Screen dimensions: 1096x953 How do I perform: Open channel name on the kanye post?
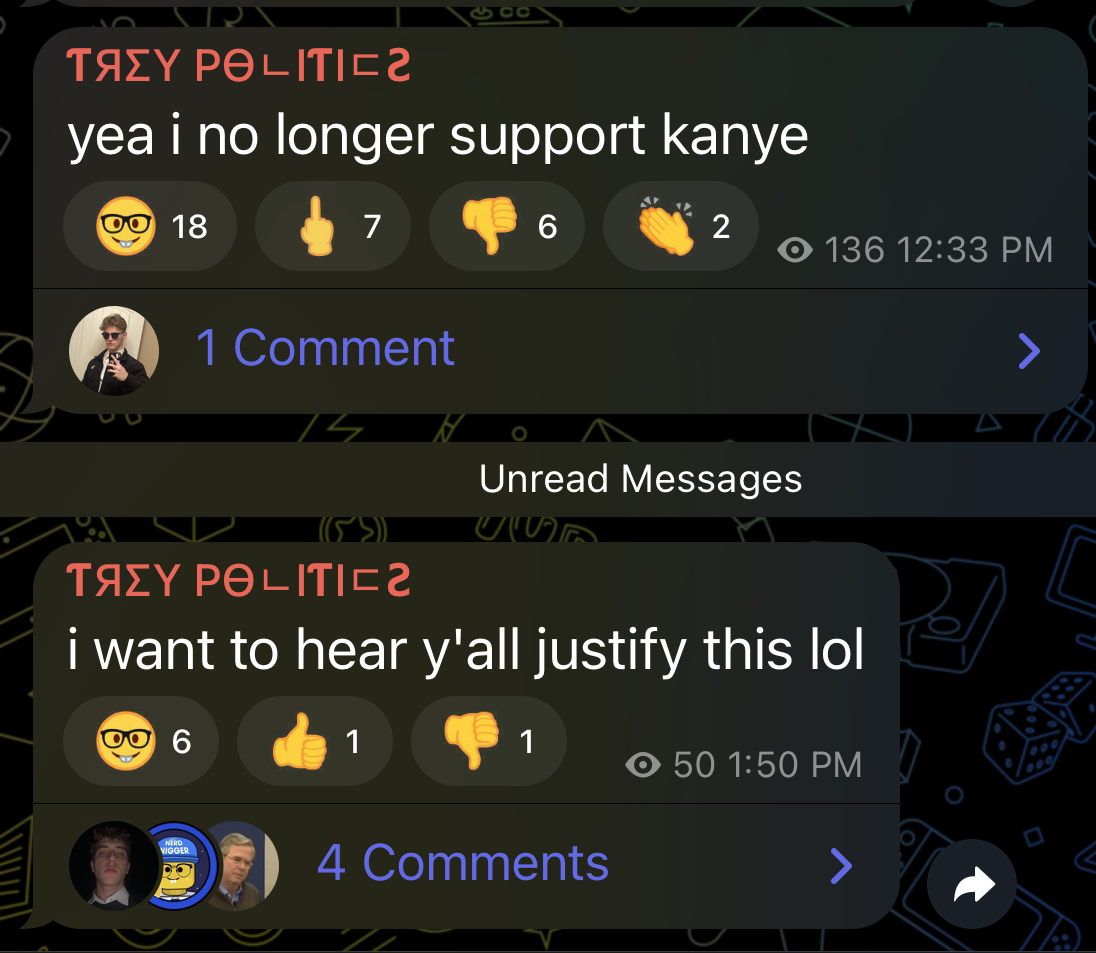click(238, 66)
